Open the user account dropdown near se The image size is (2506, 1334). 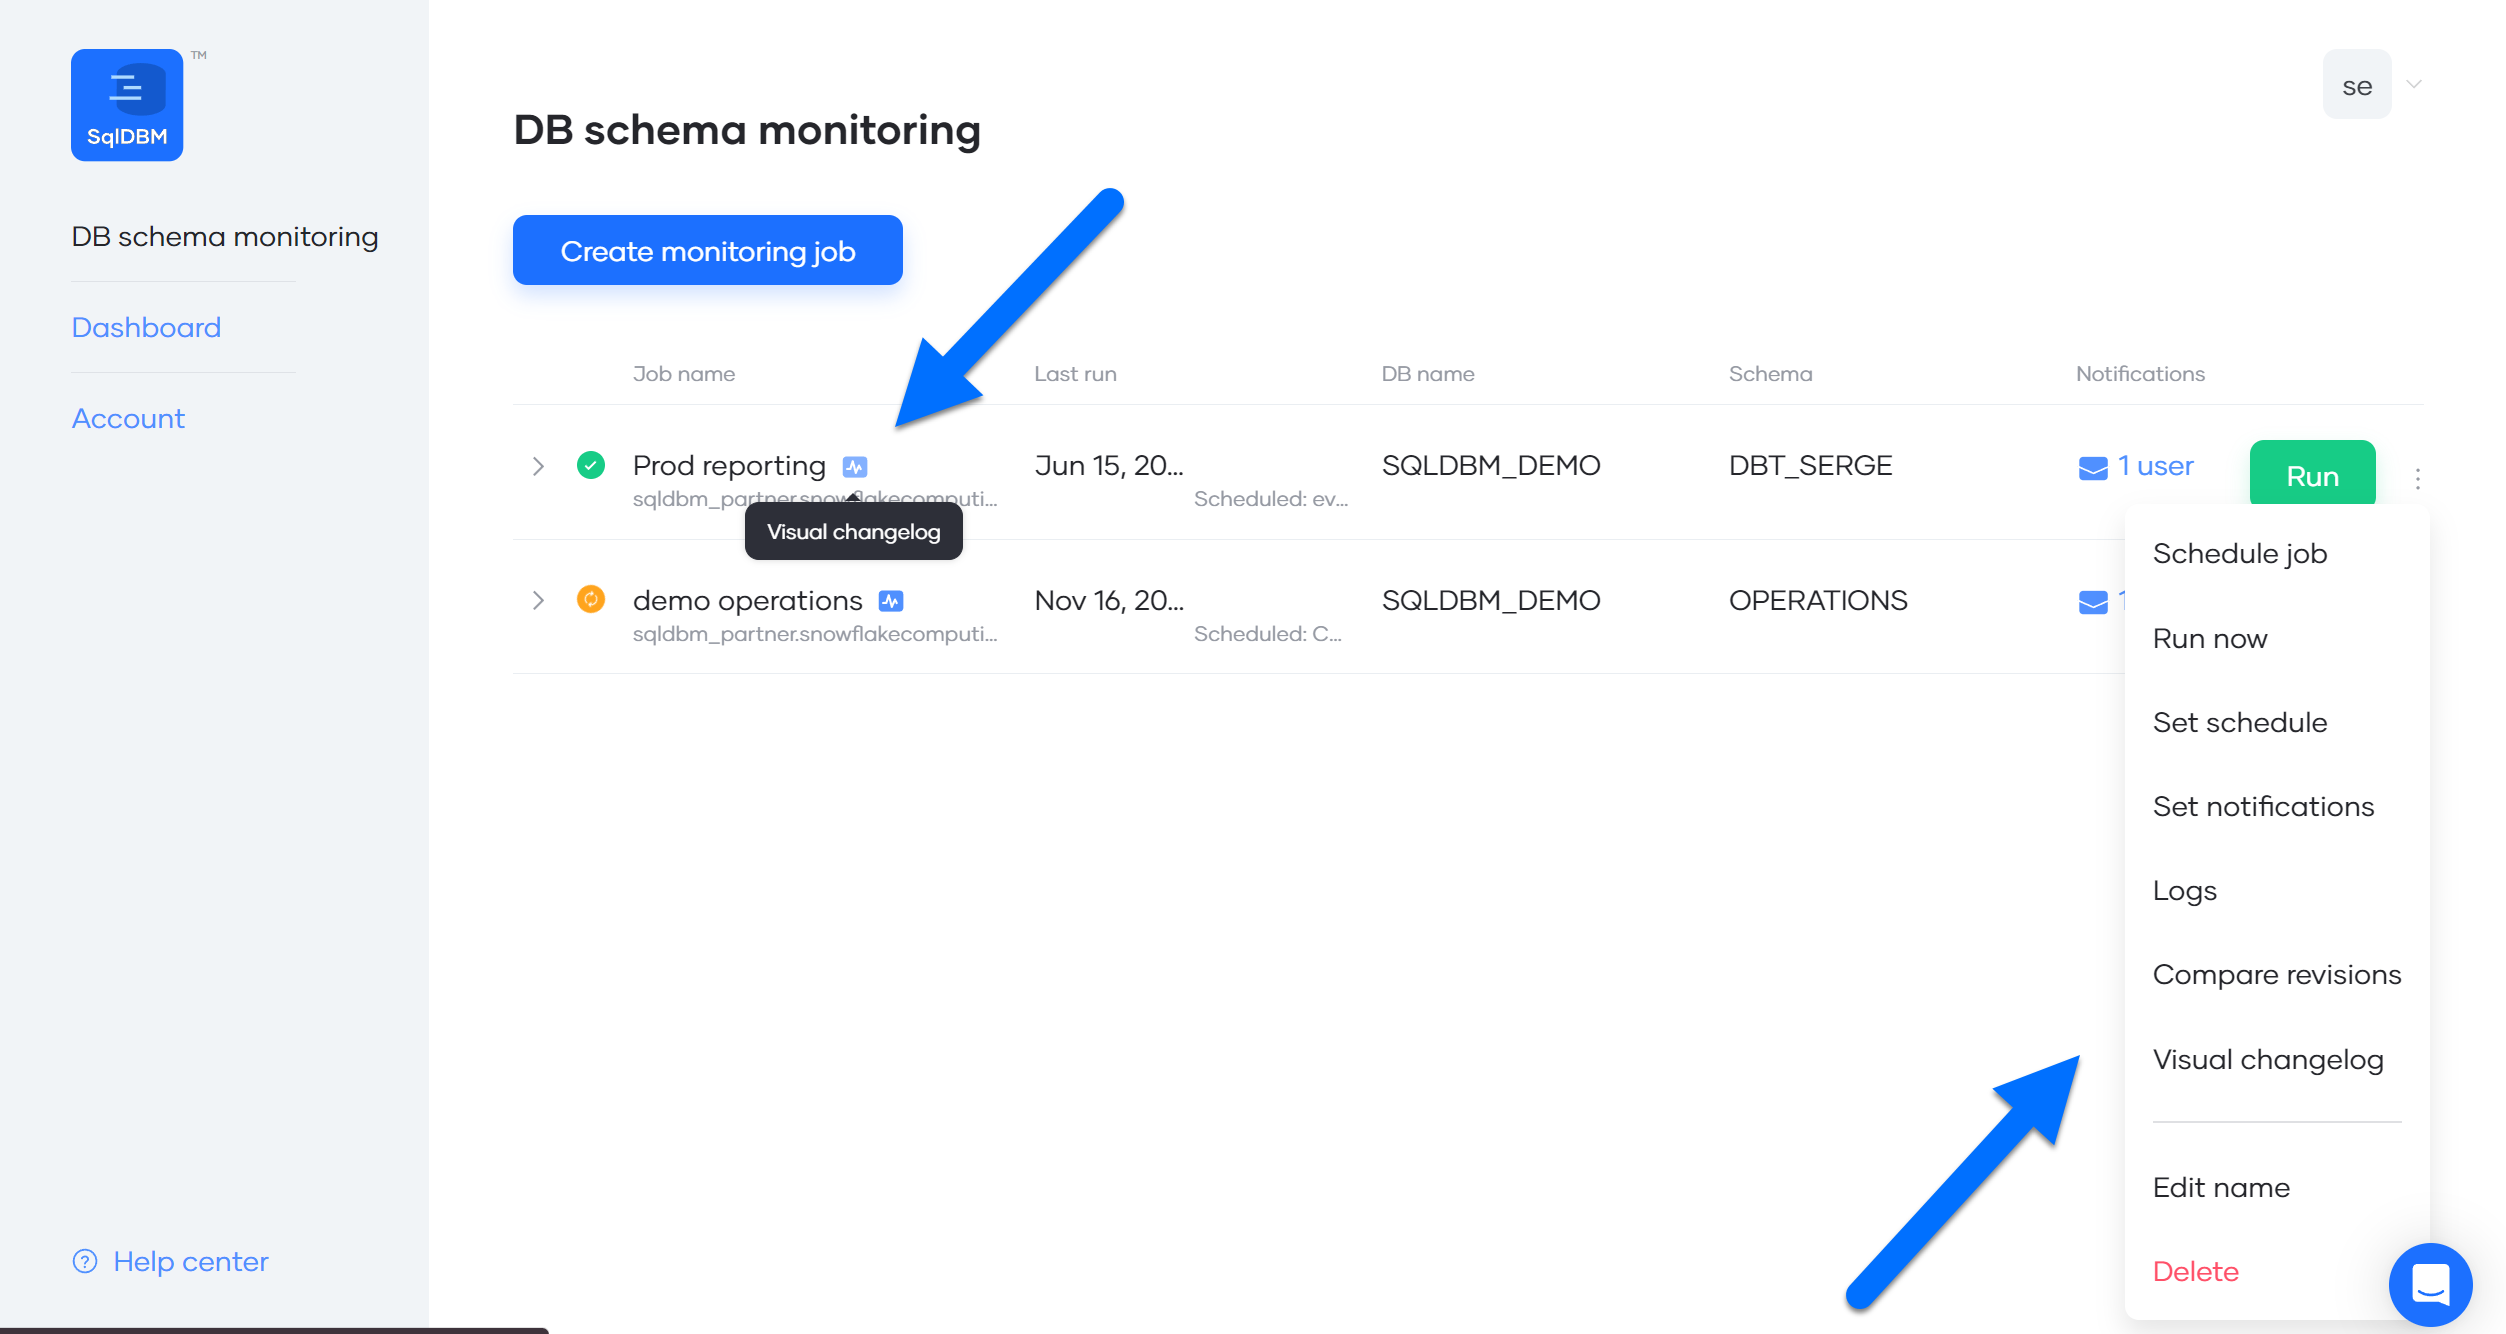[2412, 84]
